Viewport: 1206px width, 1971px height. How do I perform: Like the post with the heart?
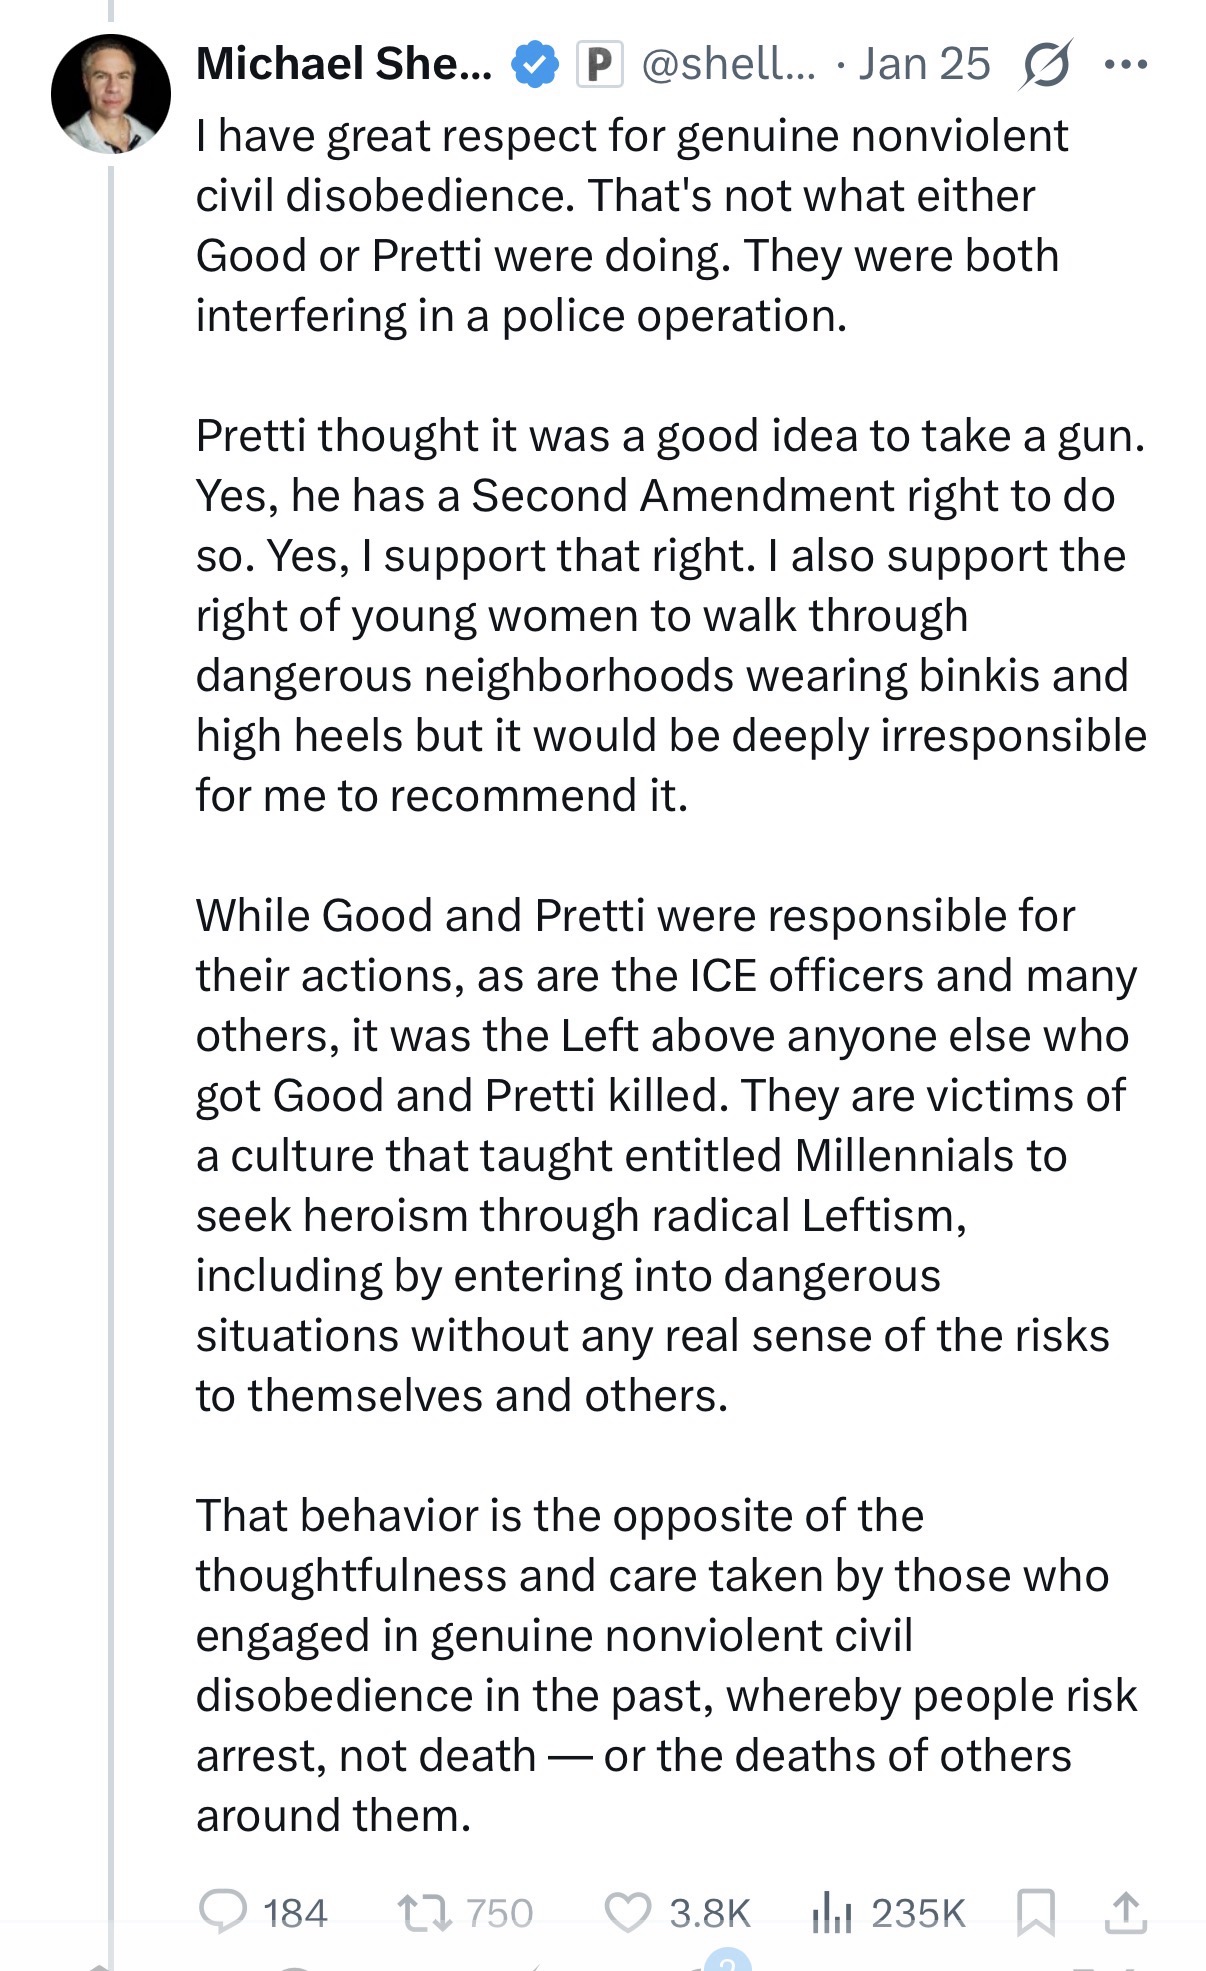pos(628,1913)
